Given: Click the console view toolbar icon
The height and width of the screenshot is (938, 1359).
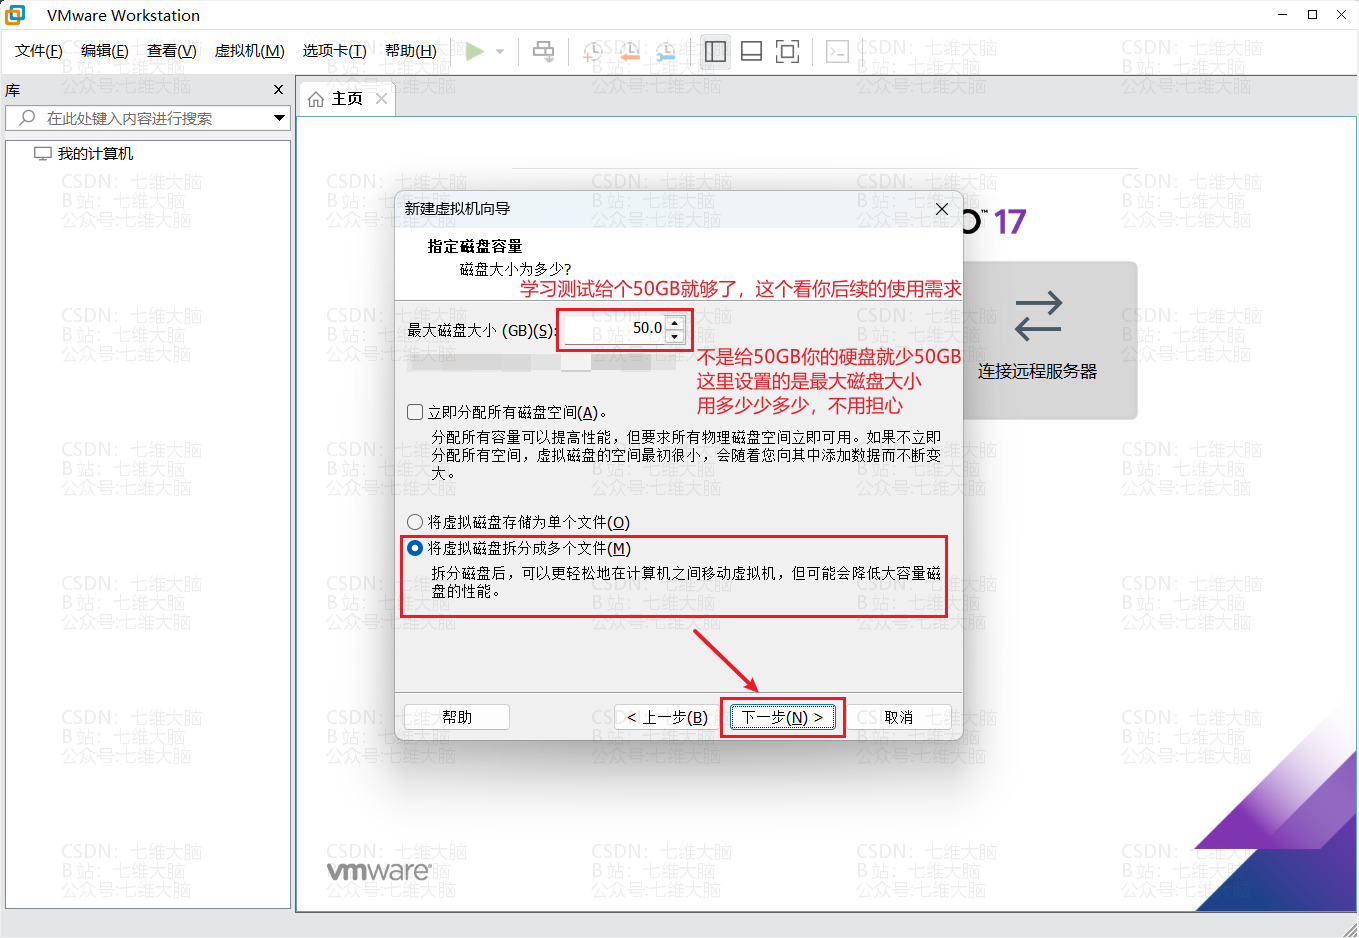Looking at the screenshot, I should click(x=838, y=51).
